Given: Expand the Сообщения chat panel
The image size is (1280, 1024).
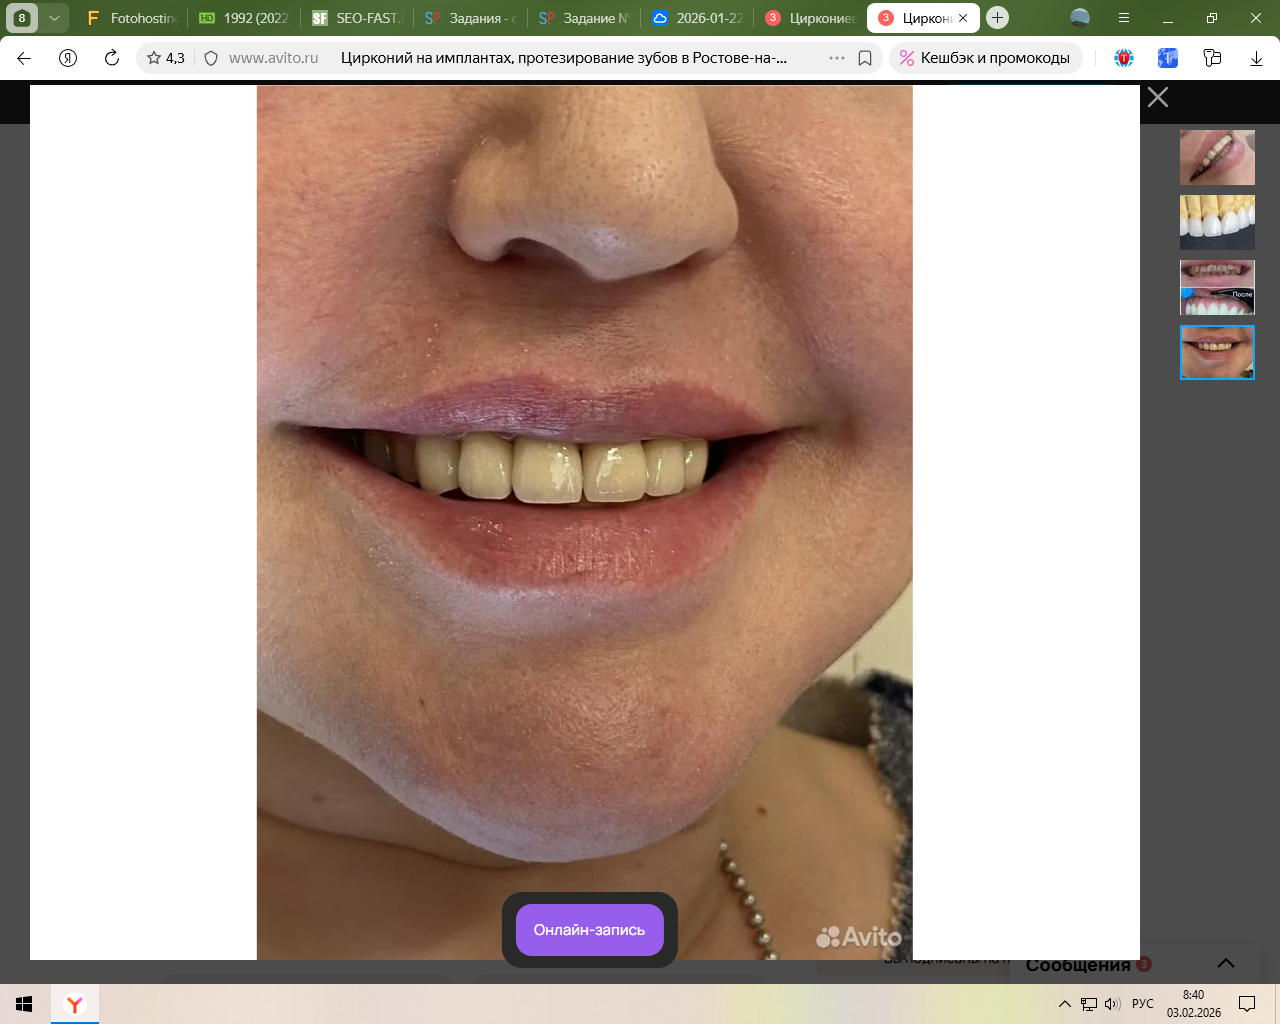Looking at the screenshot, I should [x=1225, y=963].
